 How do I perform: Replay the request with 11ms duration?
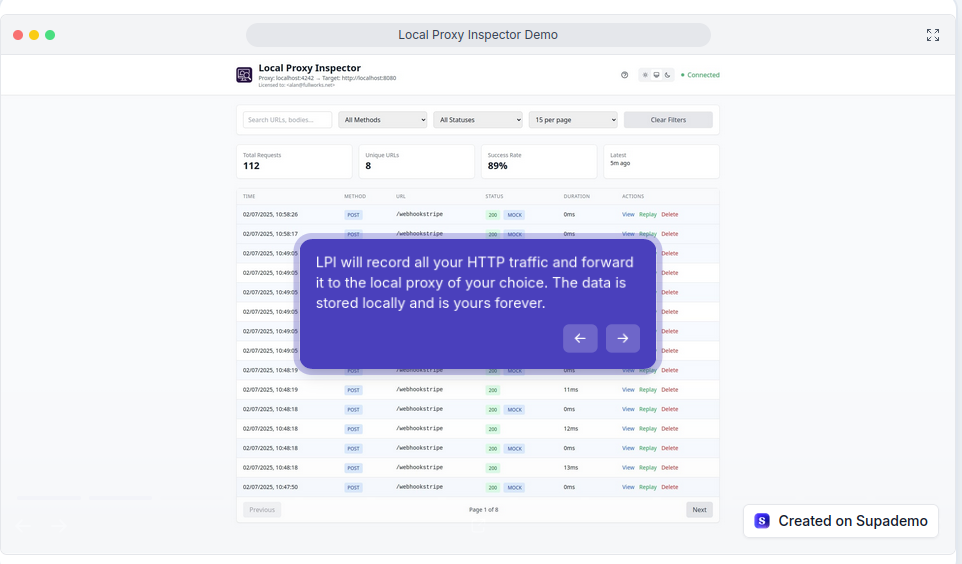tap(648, 390)
